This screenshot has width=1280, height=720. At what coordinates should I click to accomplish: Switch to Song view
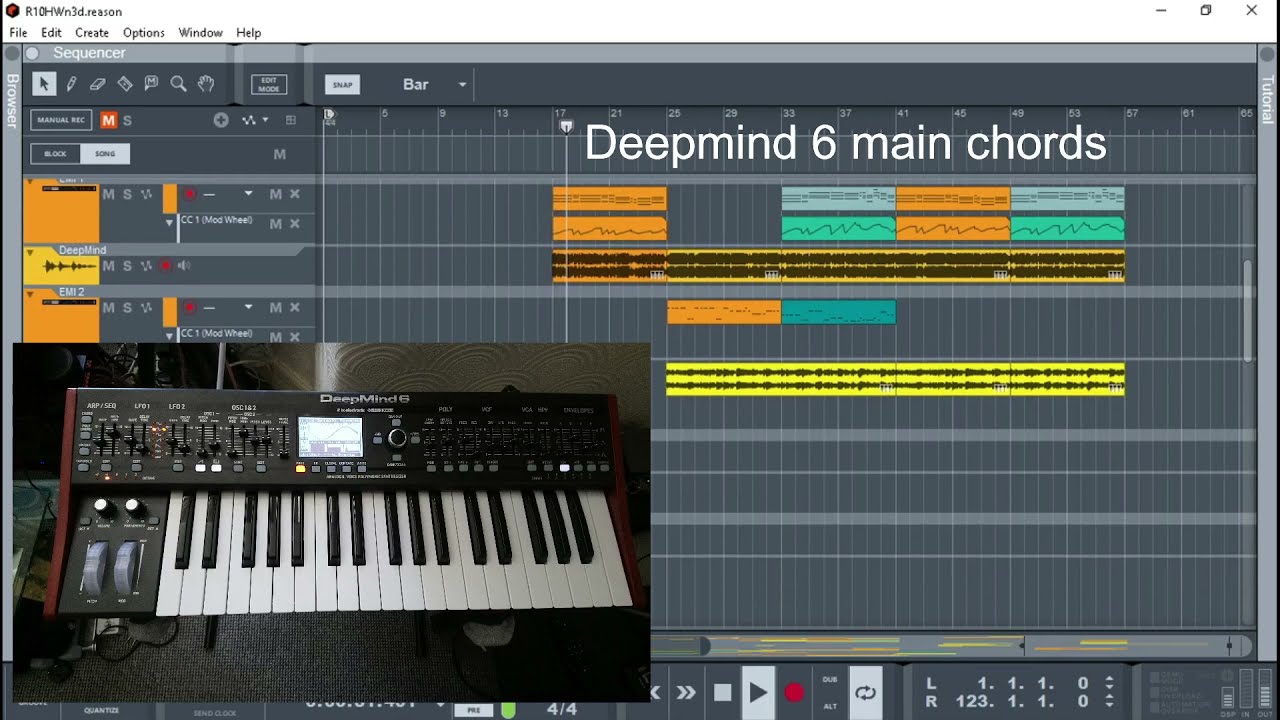(x=105, y=154)
